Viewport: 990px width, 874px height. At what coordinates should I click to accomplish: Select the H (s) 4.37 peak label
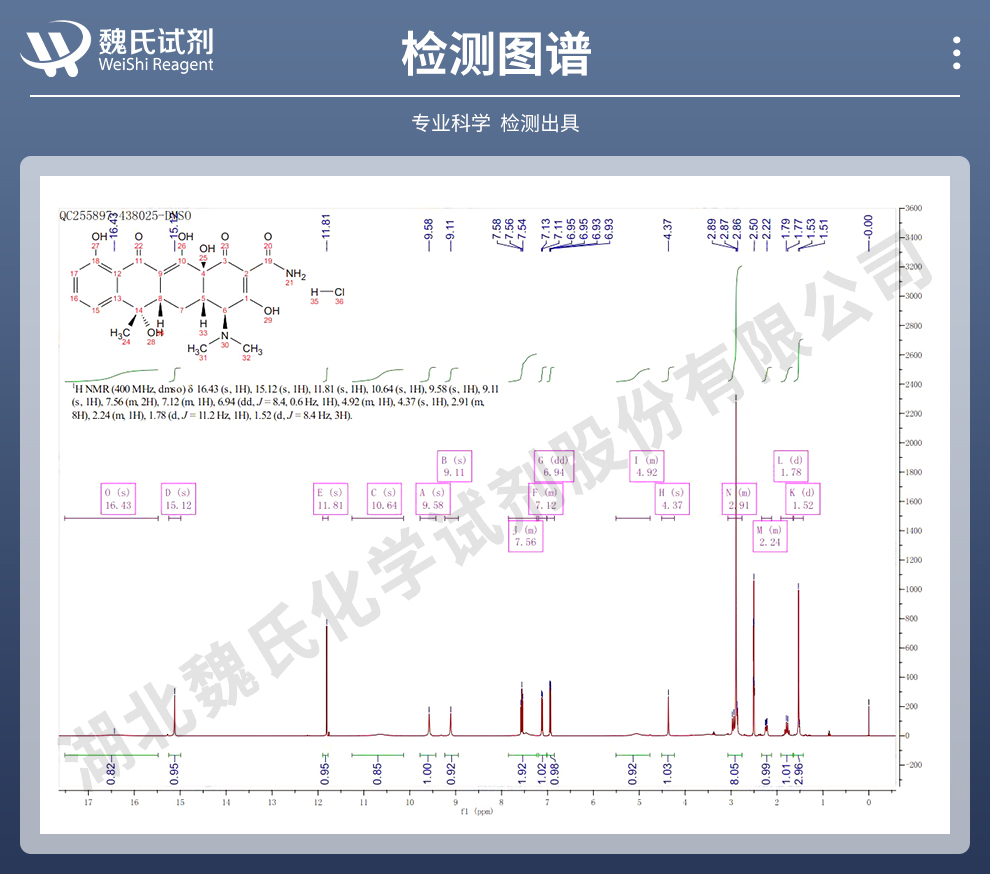point(671,499)
